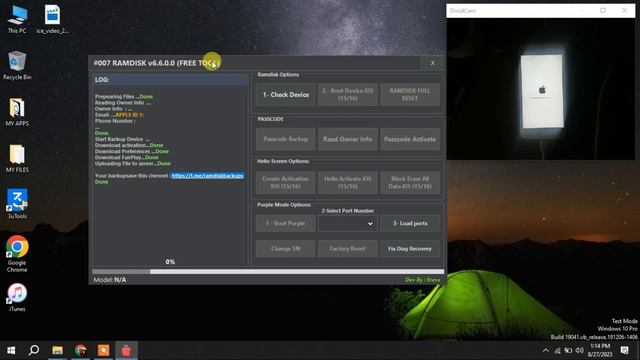Click the 1- Check Device button
This screenshot has height=360, width=640.
point(286,95)
